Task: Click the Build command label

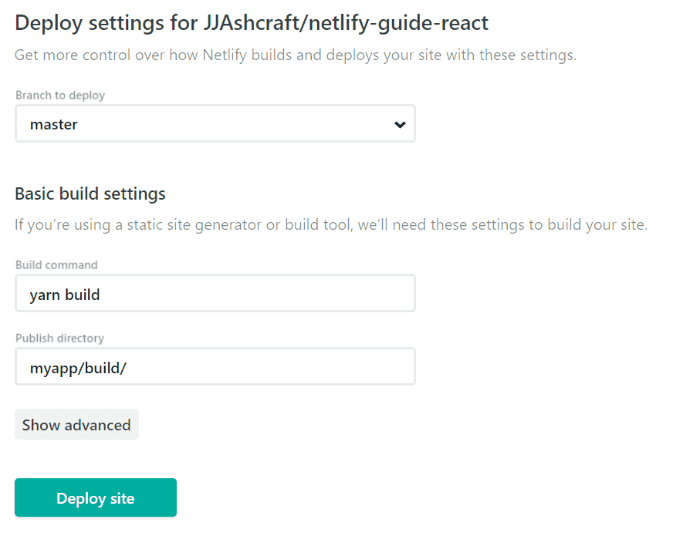Action: click(x=57, y=265)
